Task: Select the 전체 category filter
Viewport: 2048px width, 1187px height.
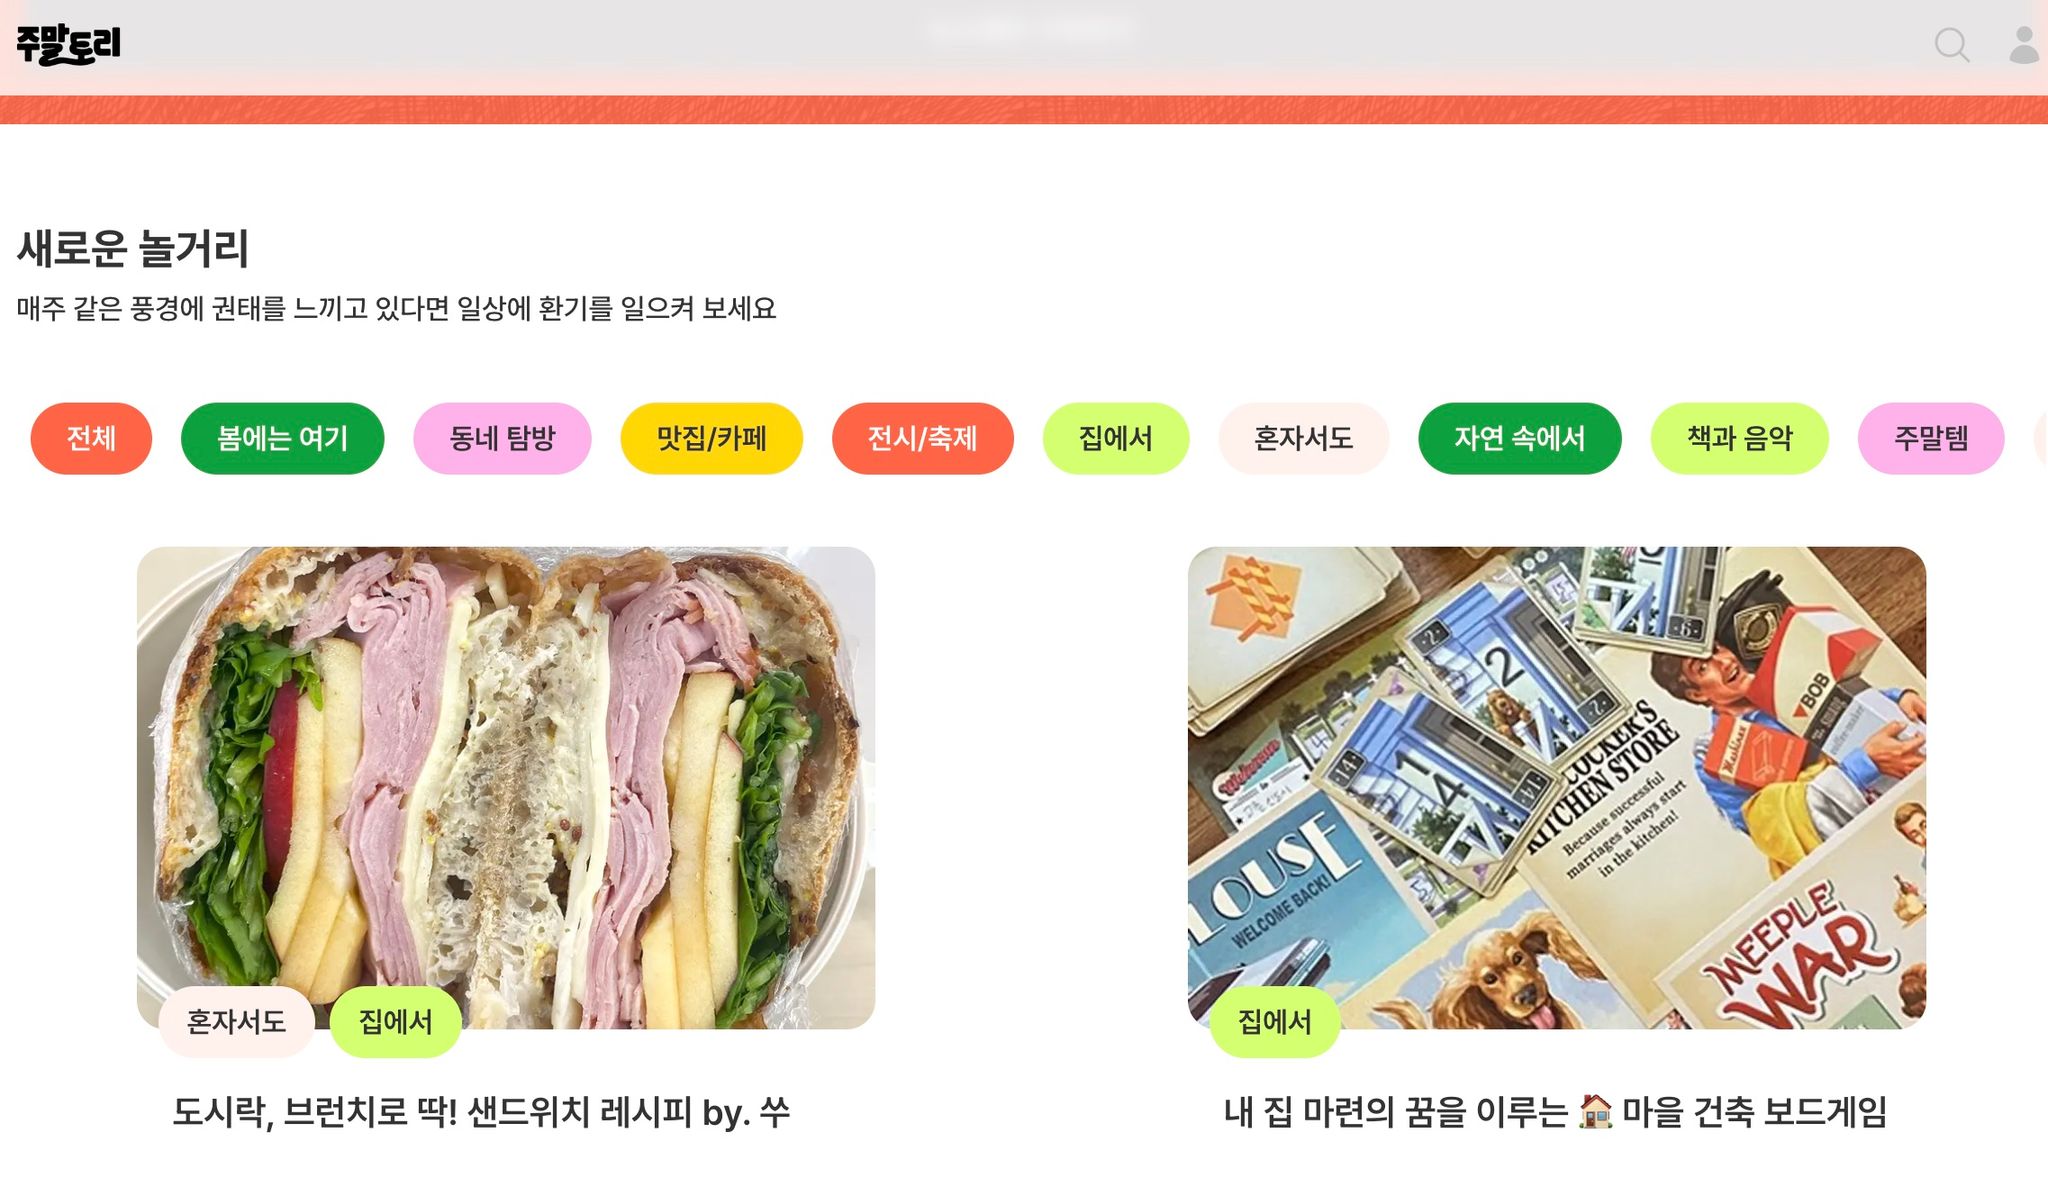Action: 91,438
